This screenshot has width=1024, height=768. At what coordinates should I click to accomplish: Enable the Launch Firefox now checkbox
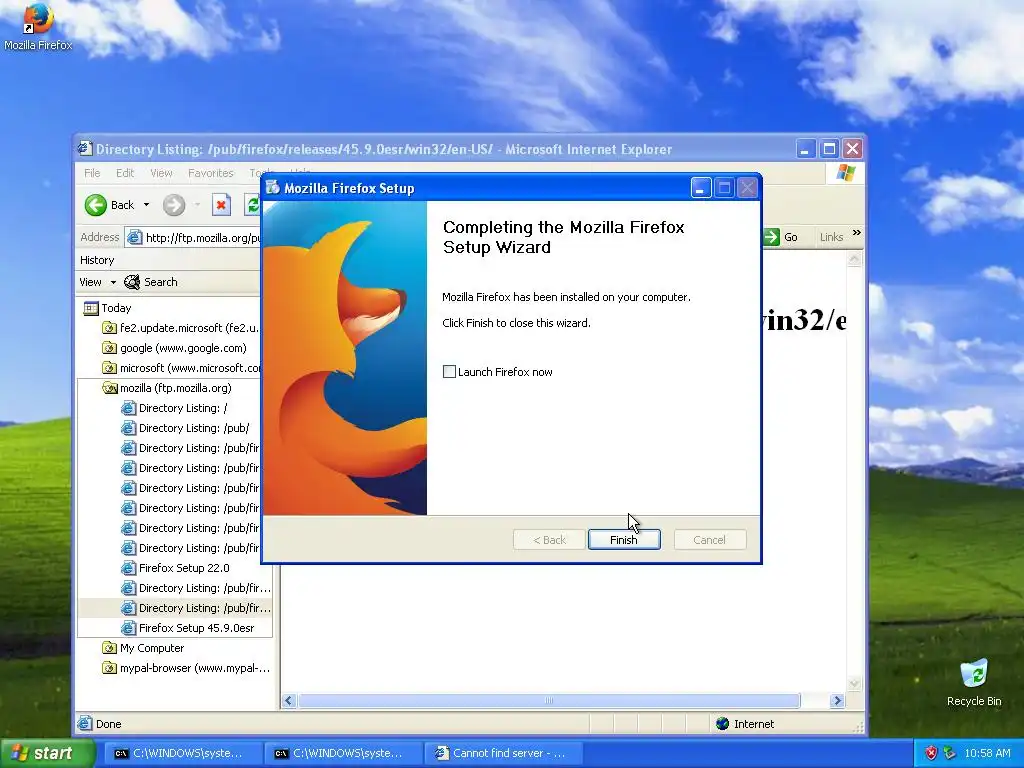pos(449,372)
